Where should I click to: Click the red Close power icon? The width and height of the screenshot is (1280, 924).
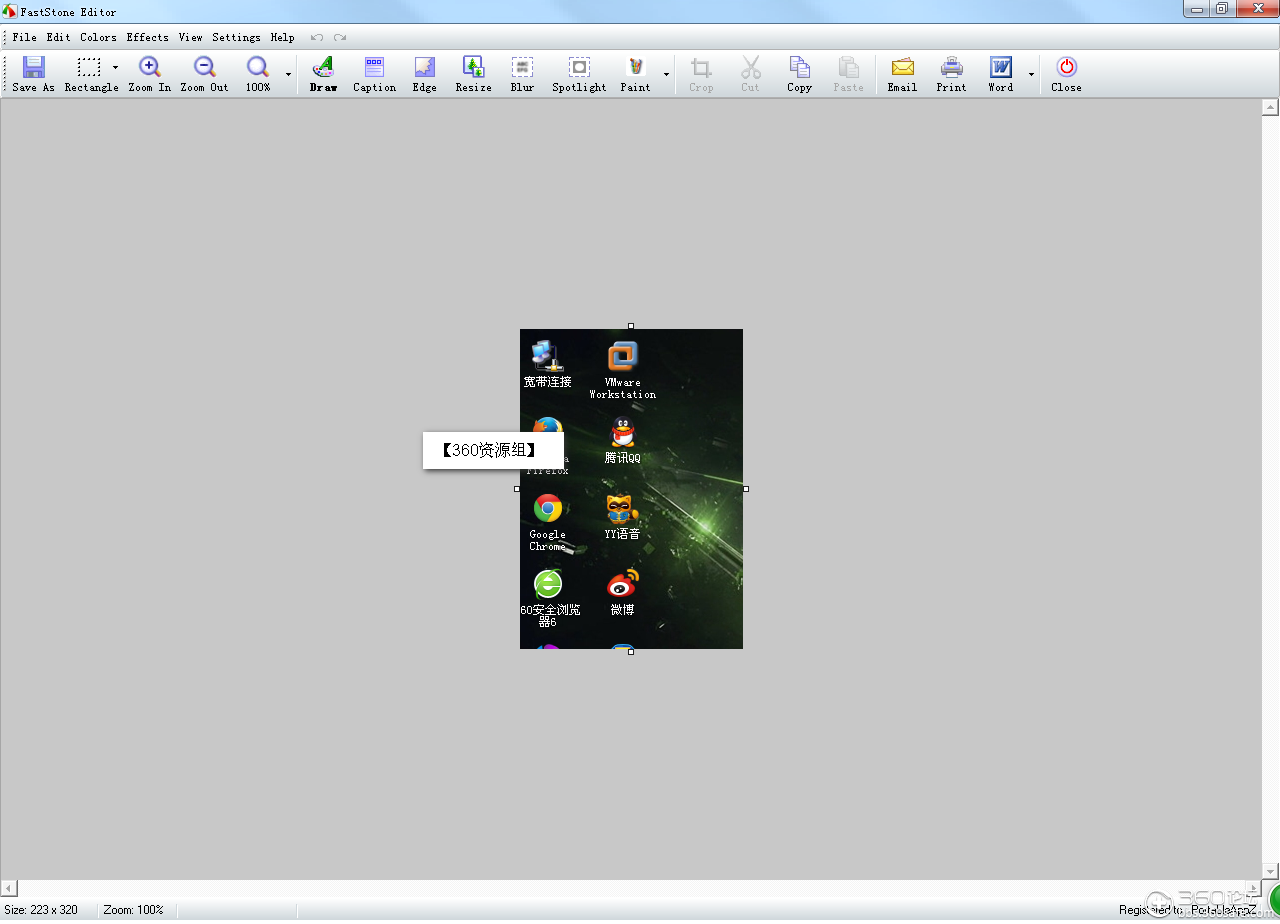pos(1066,67)
